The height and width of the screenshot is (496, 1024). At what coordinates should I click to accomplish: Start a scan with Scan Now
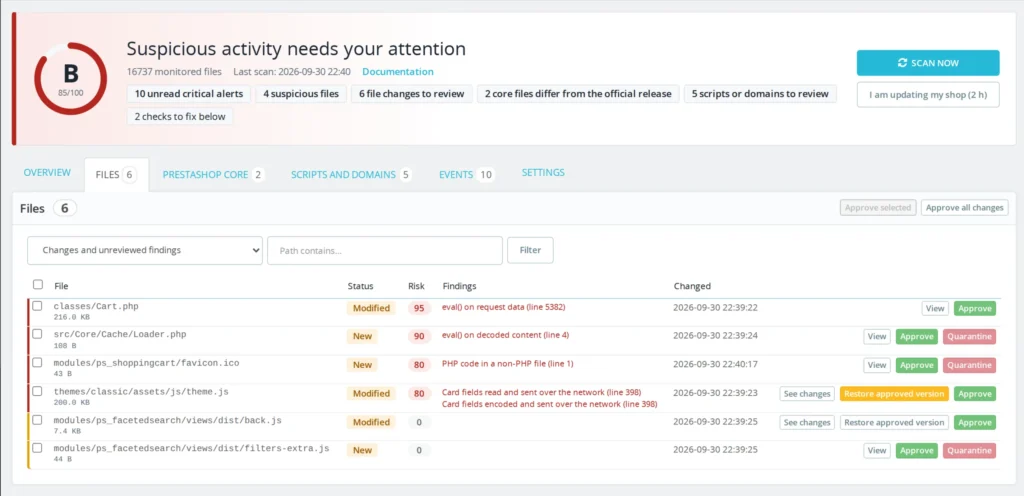click(x=928, y=63)
